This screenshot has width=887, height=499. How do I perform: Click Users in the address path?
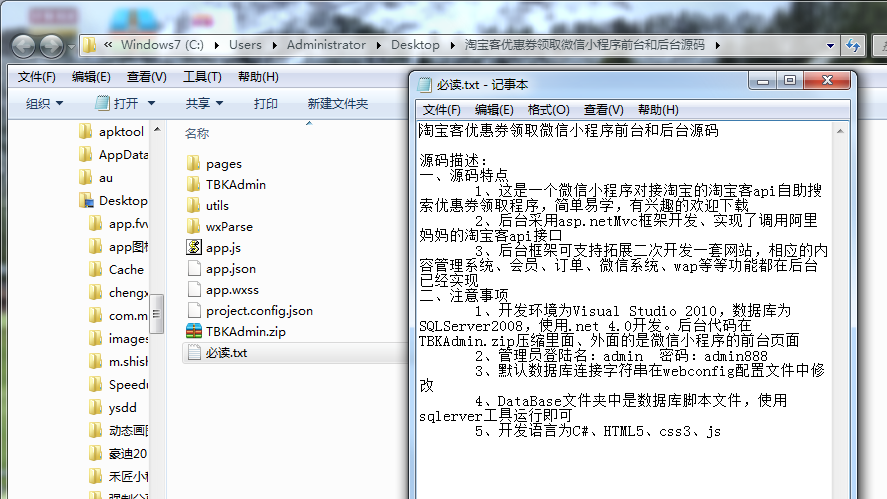(245, 45)
